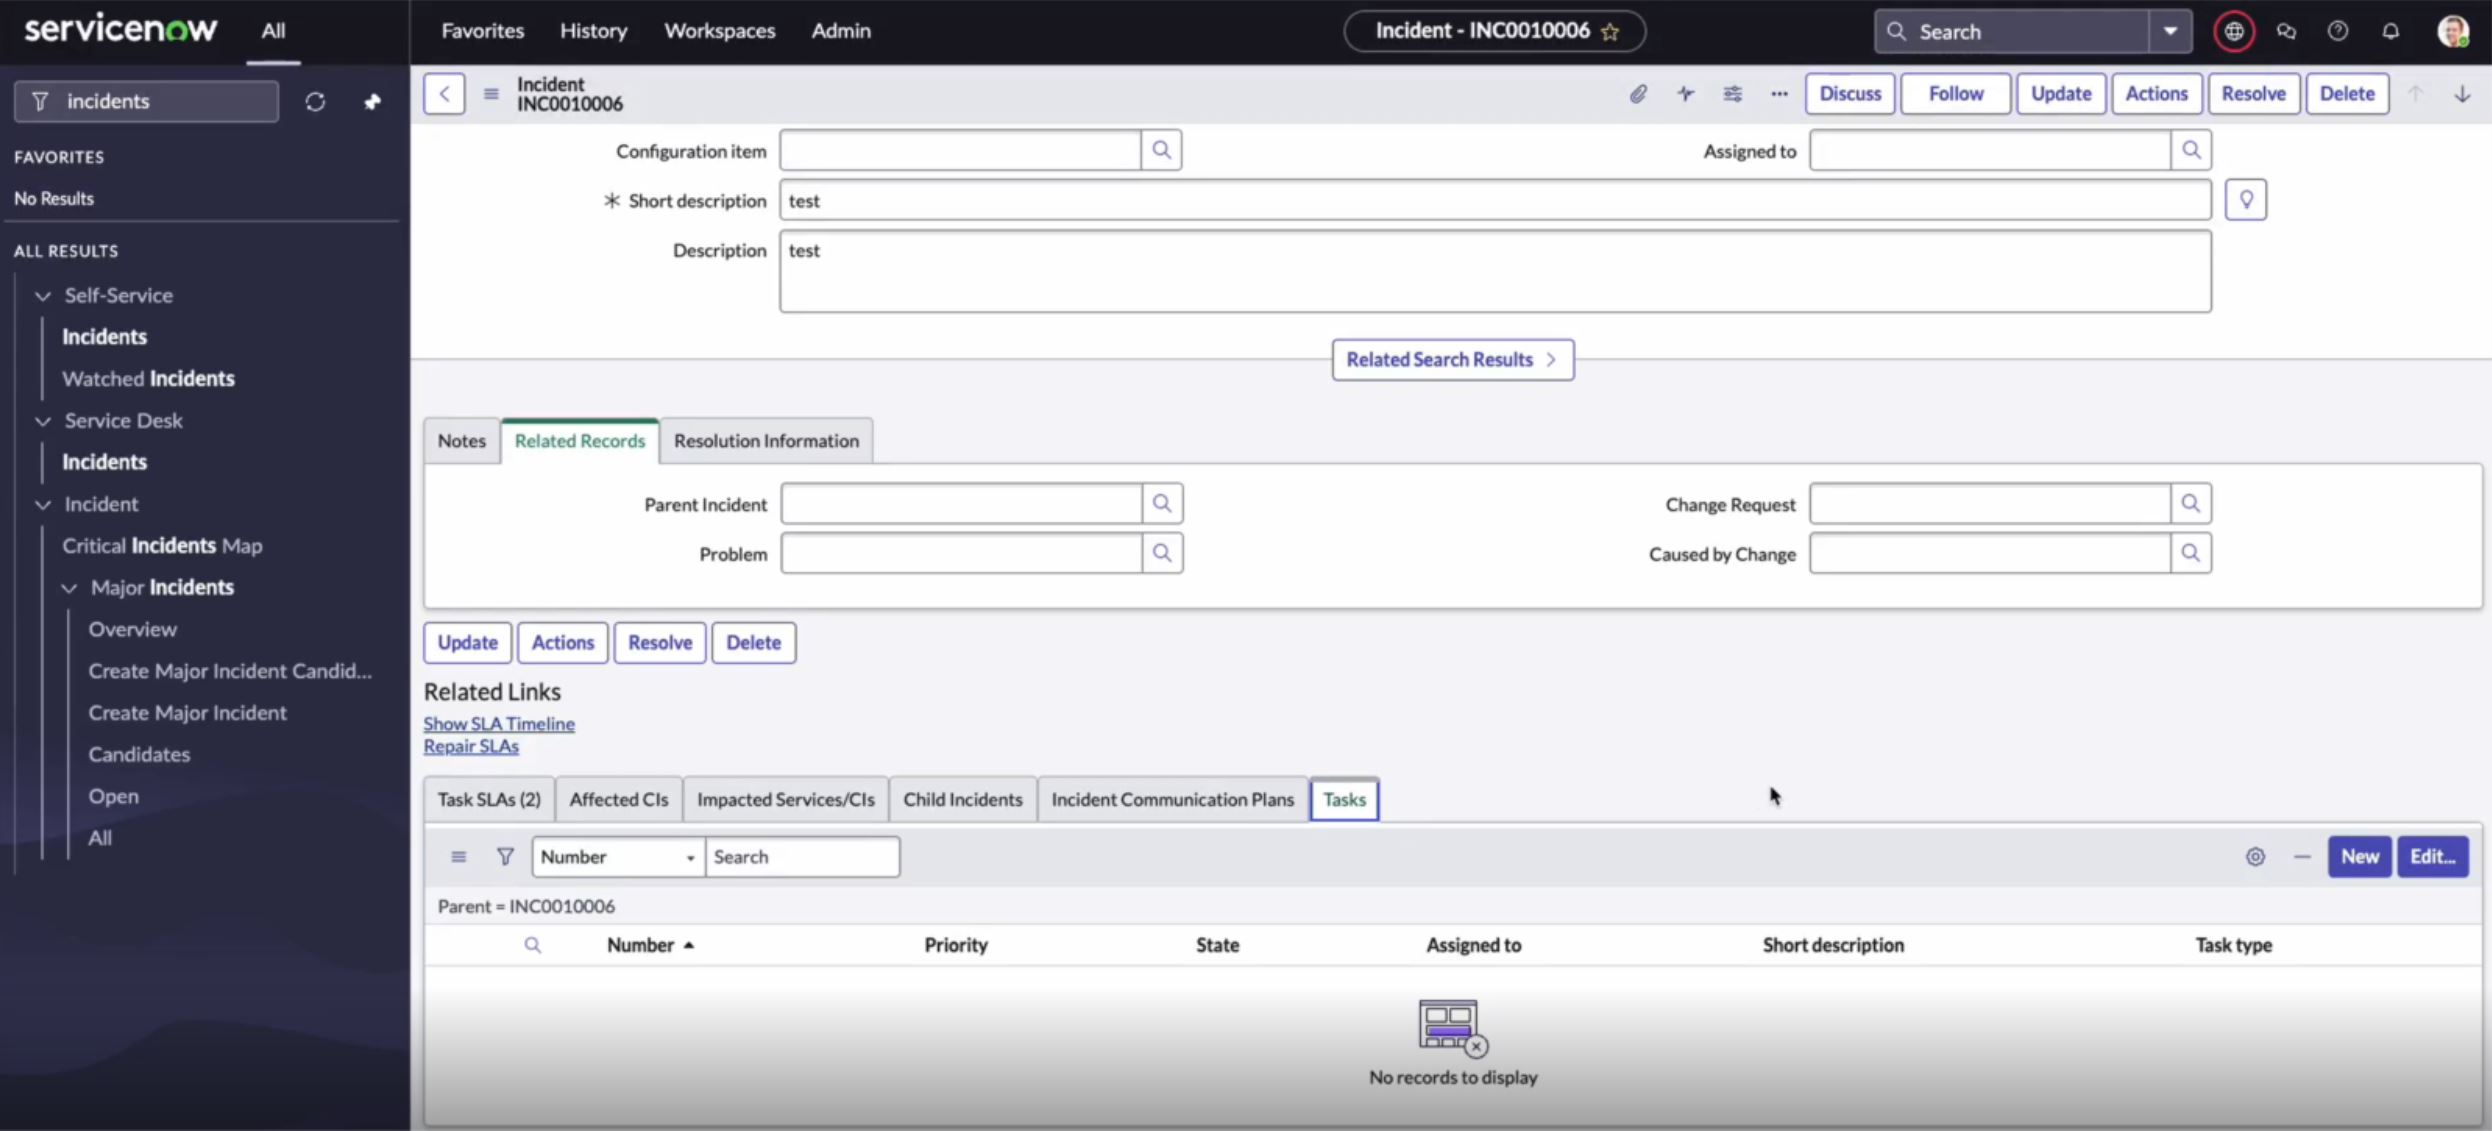Favorite the Incident INC0010006 star
Image resolution: width=2492 pixels, height=1131 pixels.
pos(1610,32)
